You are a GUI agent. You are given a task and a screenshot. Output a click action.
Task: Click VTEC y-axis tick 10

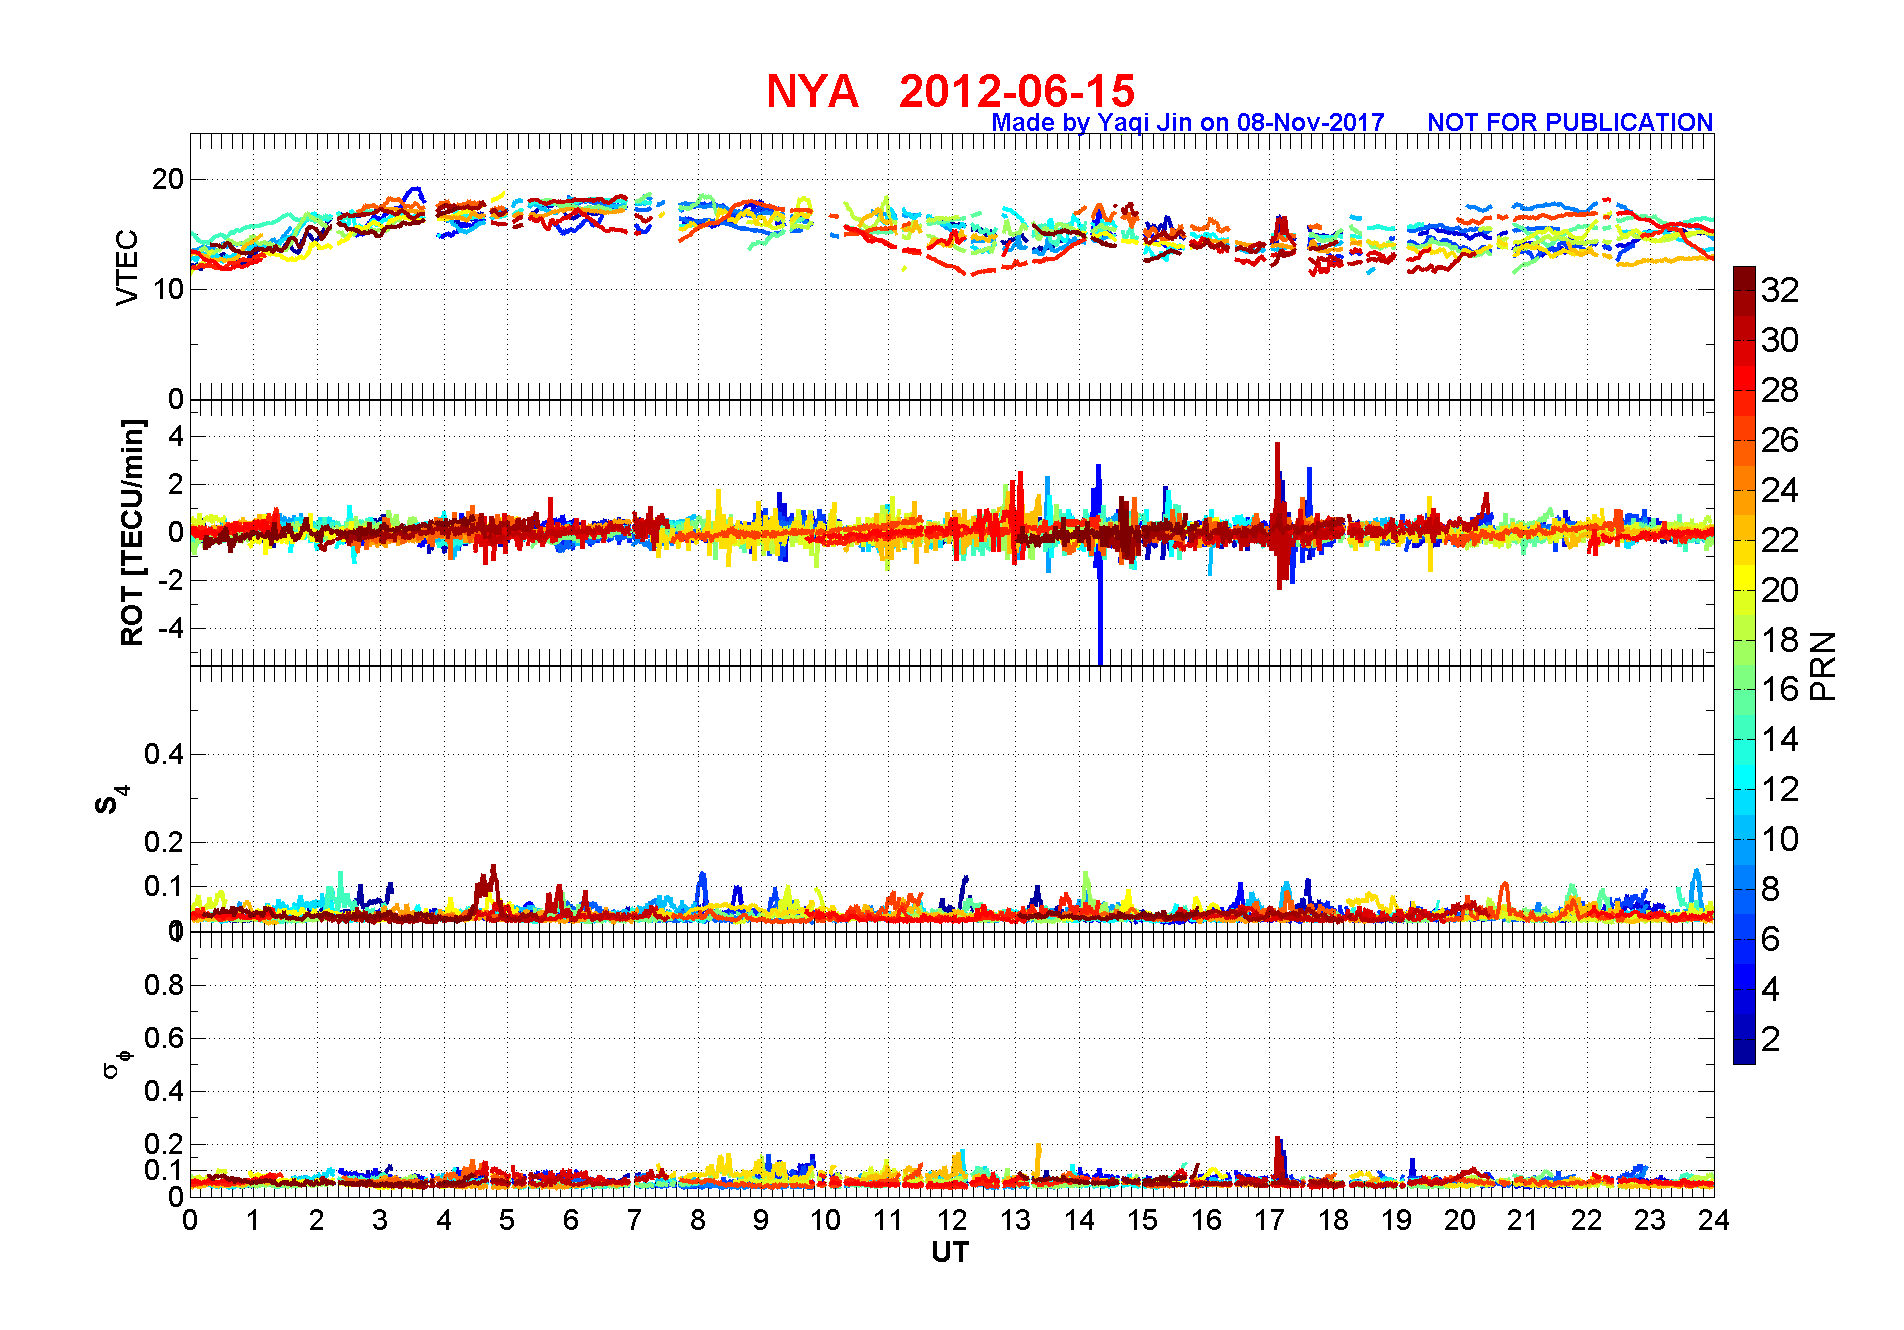pyautogui.click(x=168, y=289)
